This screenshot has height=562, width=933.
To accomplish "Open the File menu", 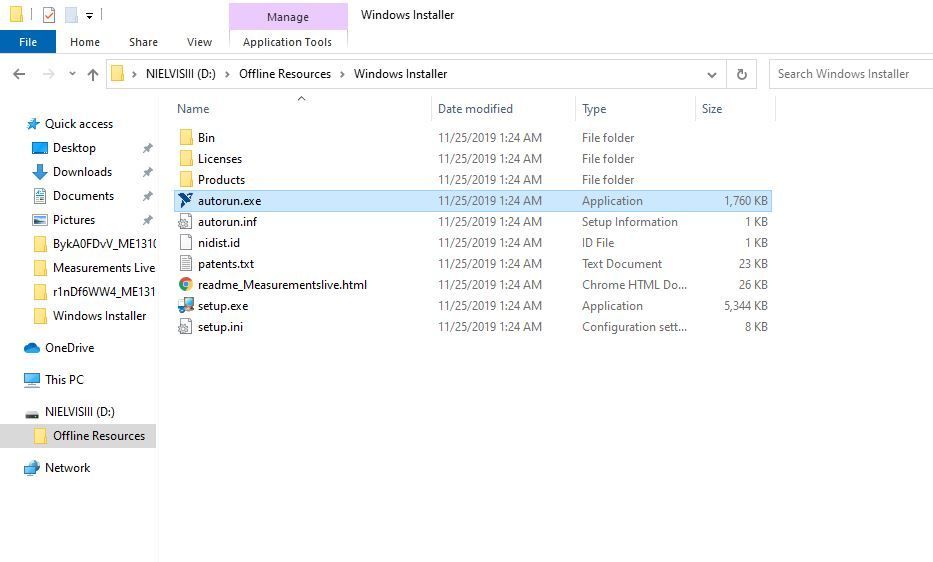I will 28,42.
